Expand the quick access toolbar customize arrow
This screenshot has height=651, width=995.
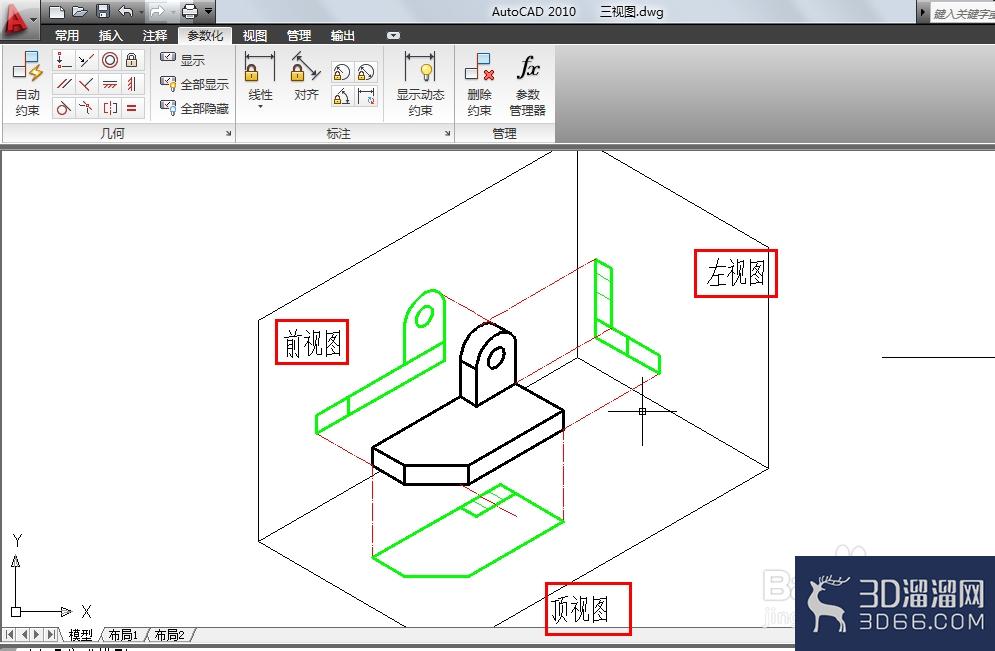208,11
